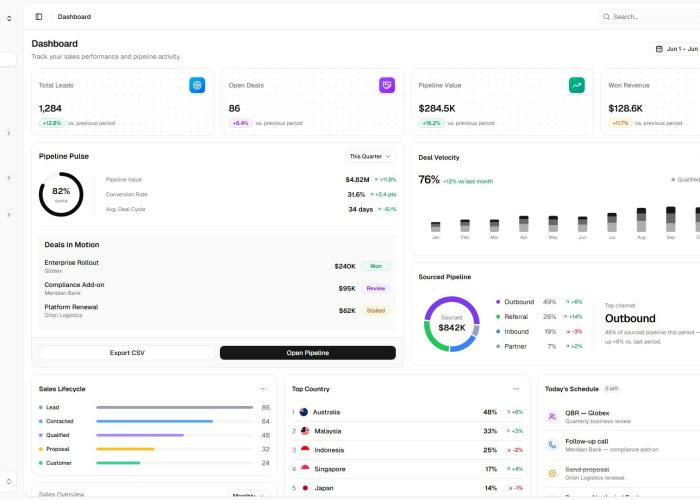Click the Contacted lifecycle progress bar
This screenshot has height=500, width=700.
[x=175, y=421]
